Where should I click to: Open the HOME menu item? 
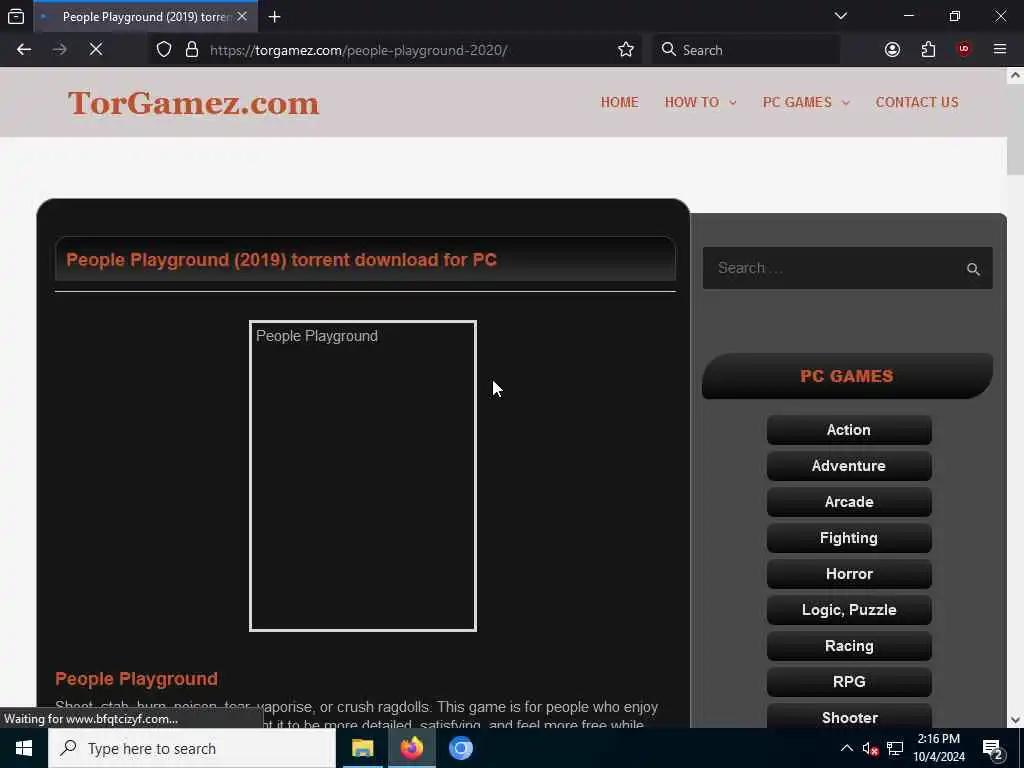click(620, 103)
